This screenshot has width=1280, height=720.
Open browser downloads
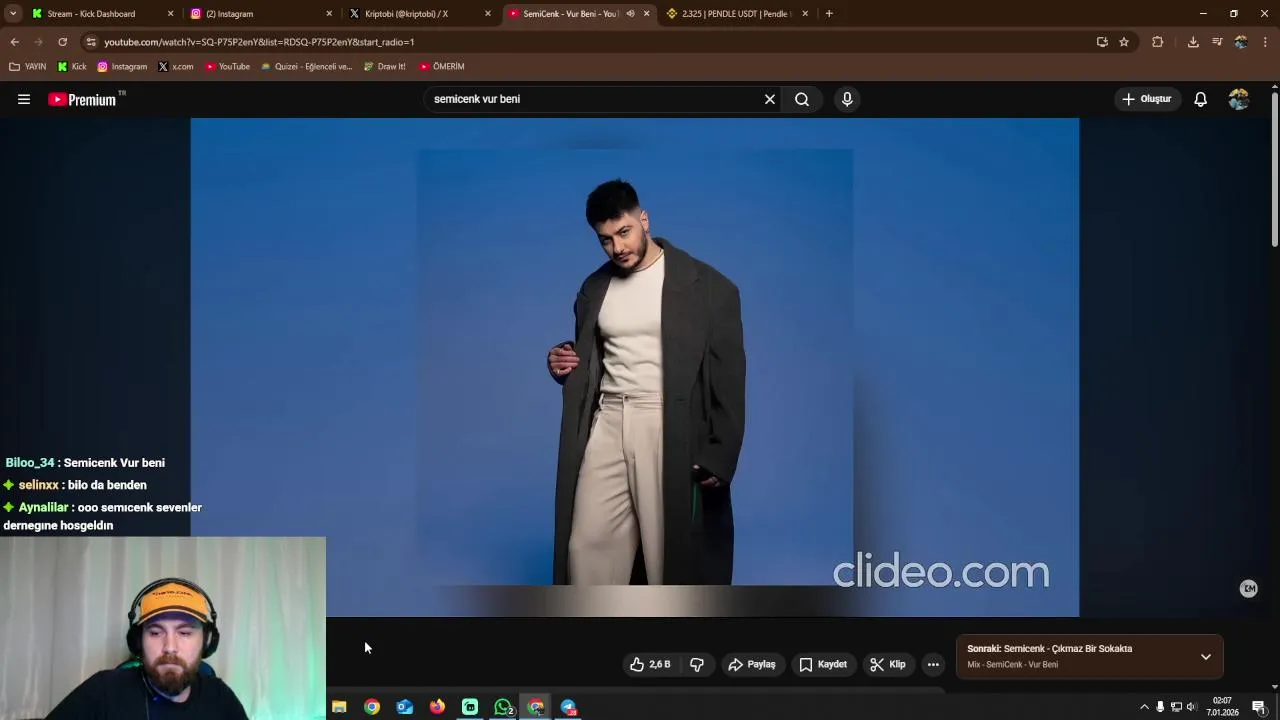pyautogui.click(x=1193, y=42)
